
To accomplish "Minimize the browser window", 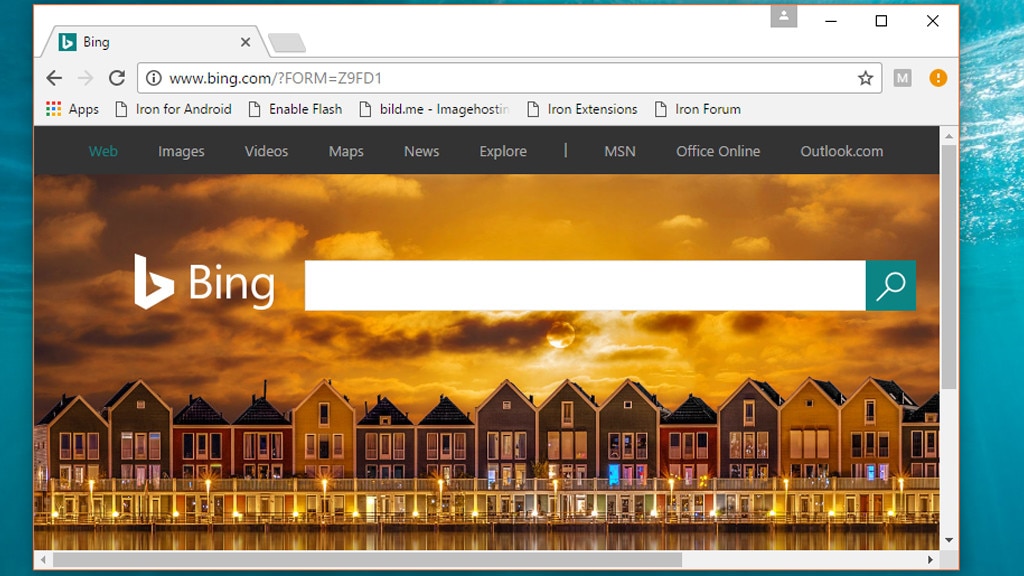I will tap(831, 21).
